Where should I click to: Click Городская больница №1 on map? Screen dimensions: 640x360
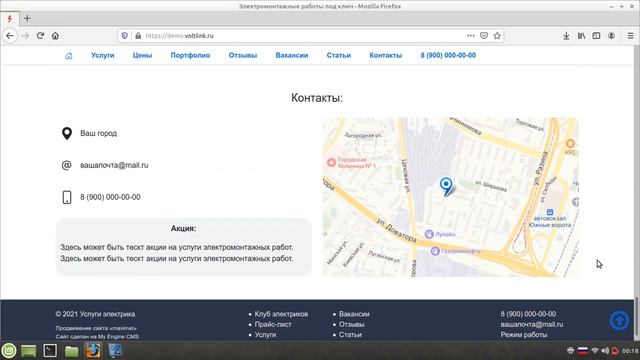[x=351, y=163]
